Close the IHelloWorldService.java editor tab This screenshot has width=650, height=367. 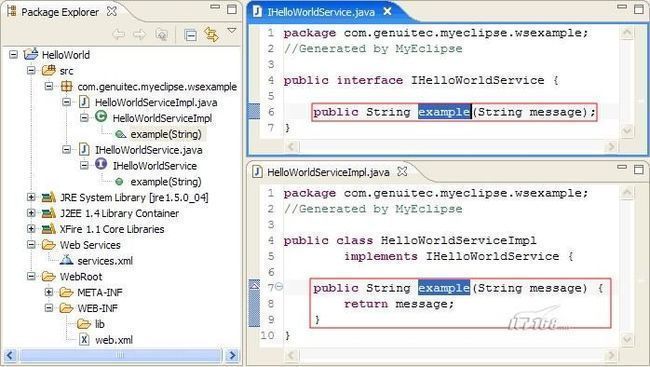(387, 11)
